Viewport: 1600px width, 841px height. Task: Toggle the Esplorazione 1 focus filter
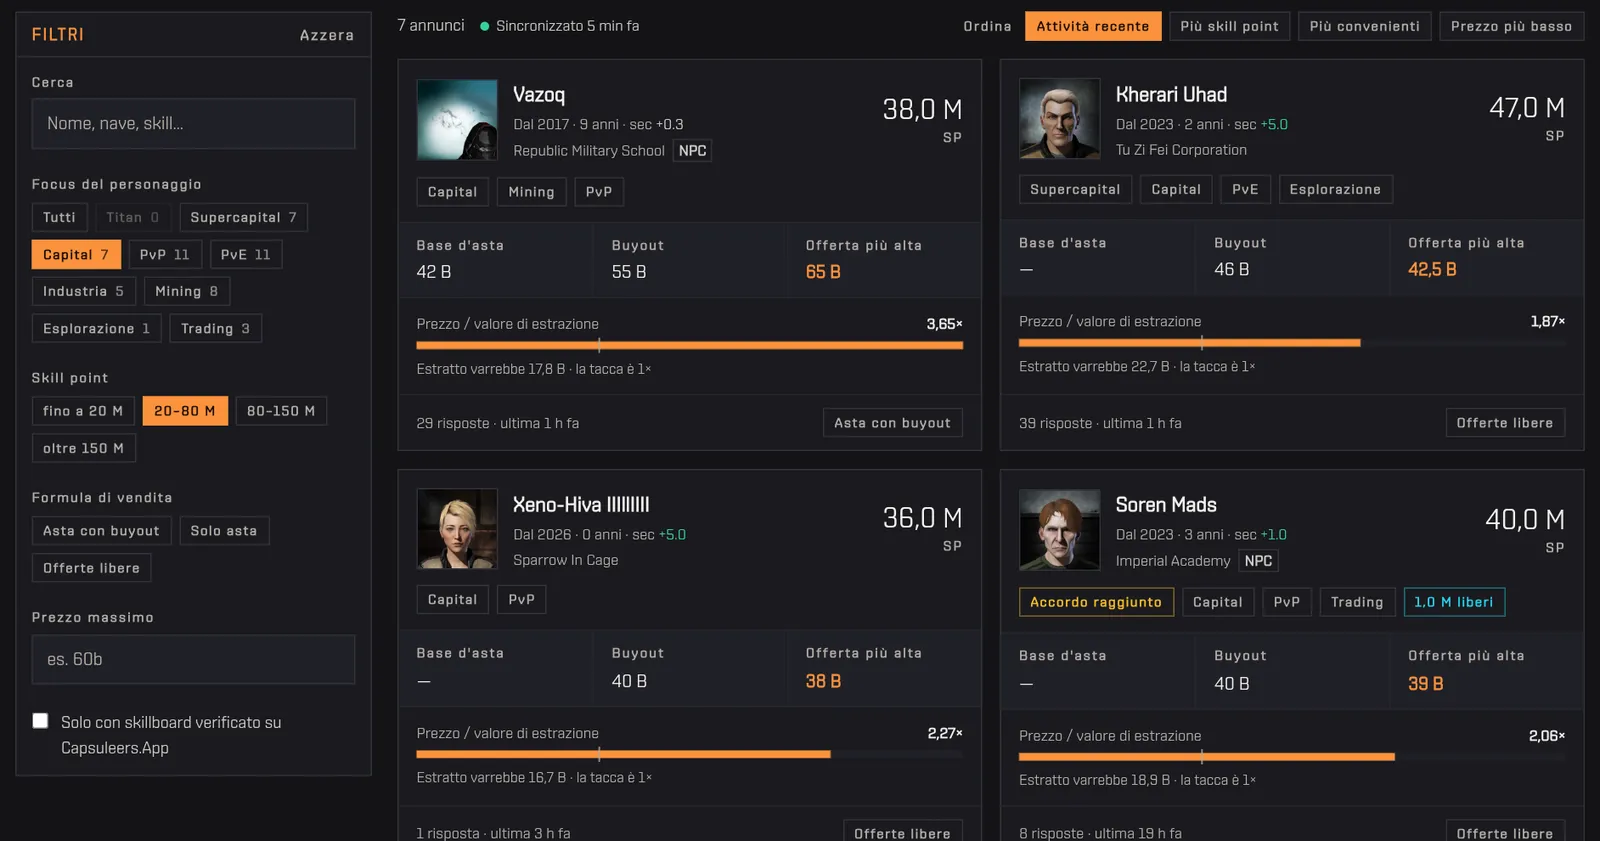point(97,328)
